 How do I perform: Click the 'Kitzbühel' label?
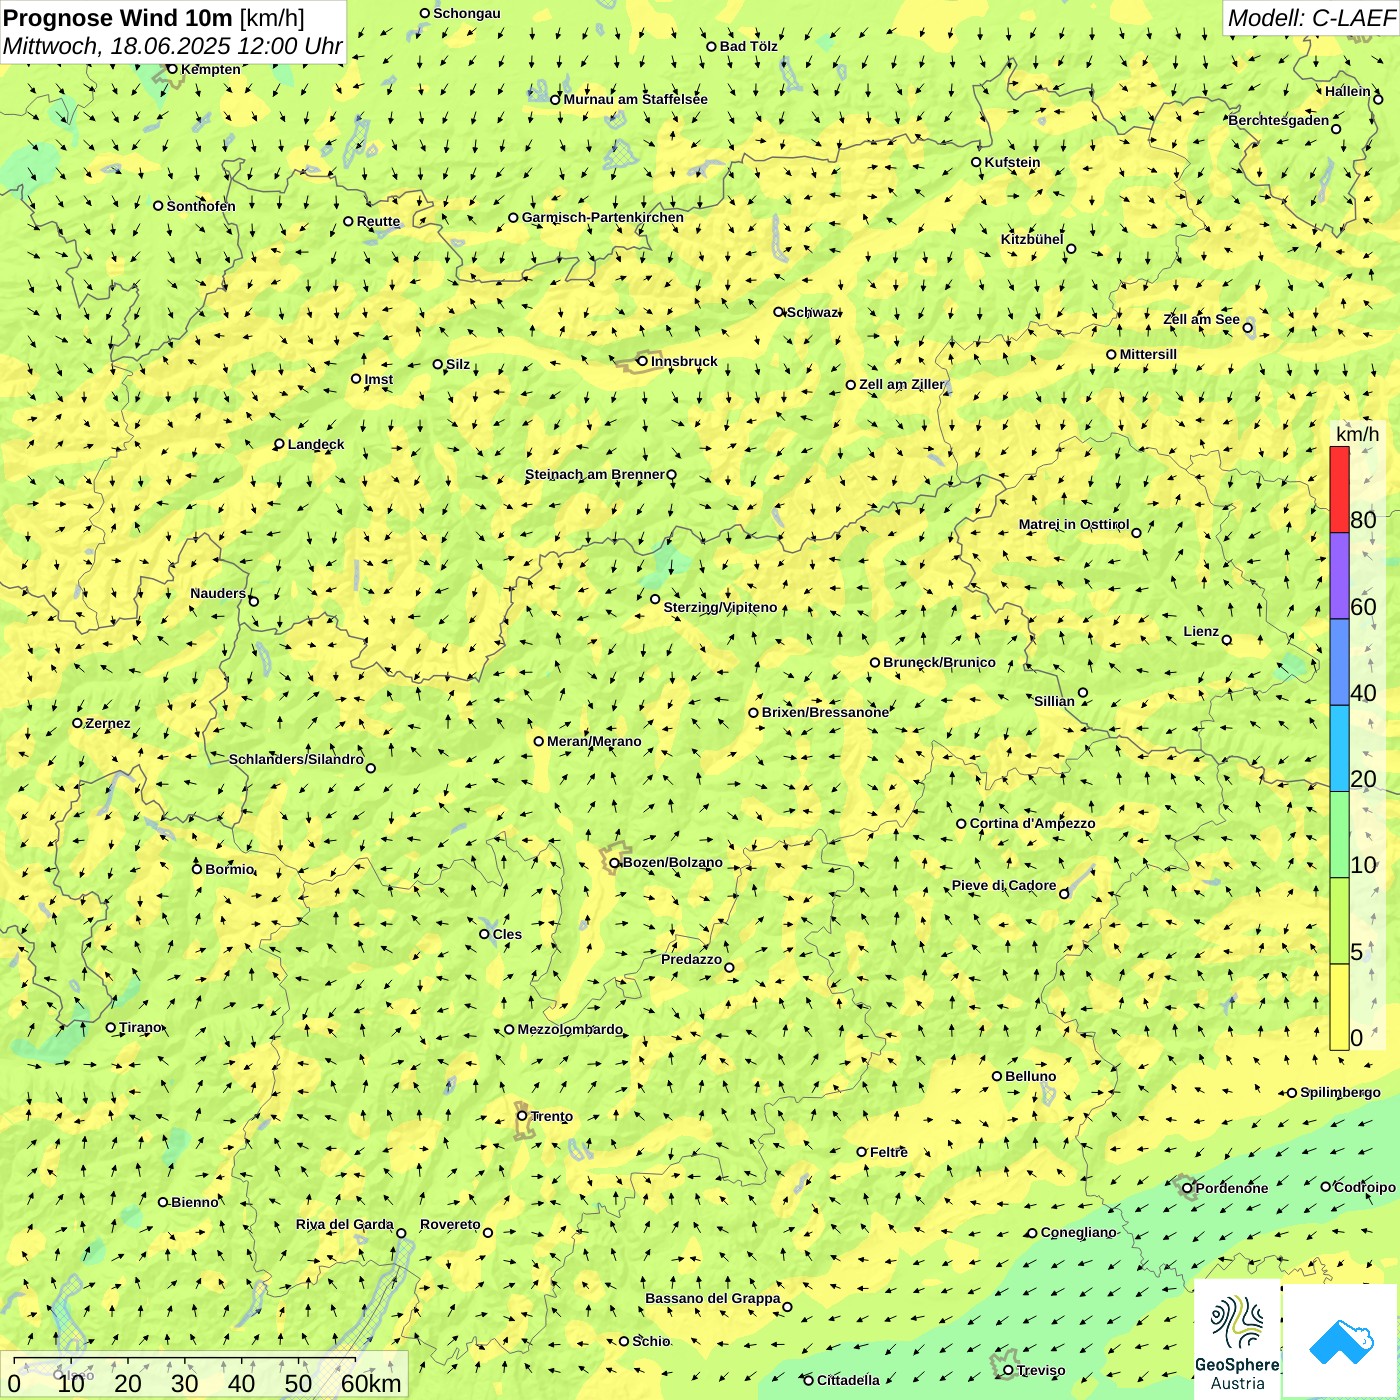point(1032,239)
